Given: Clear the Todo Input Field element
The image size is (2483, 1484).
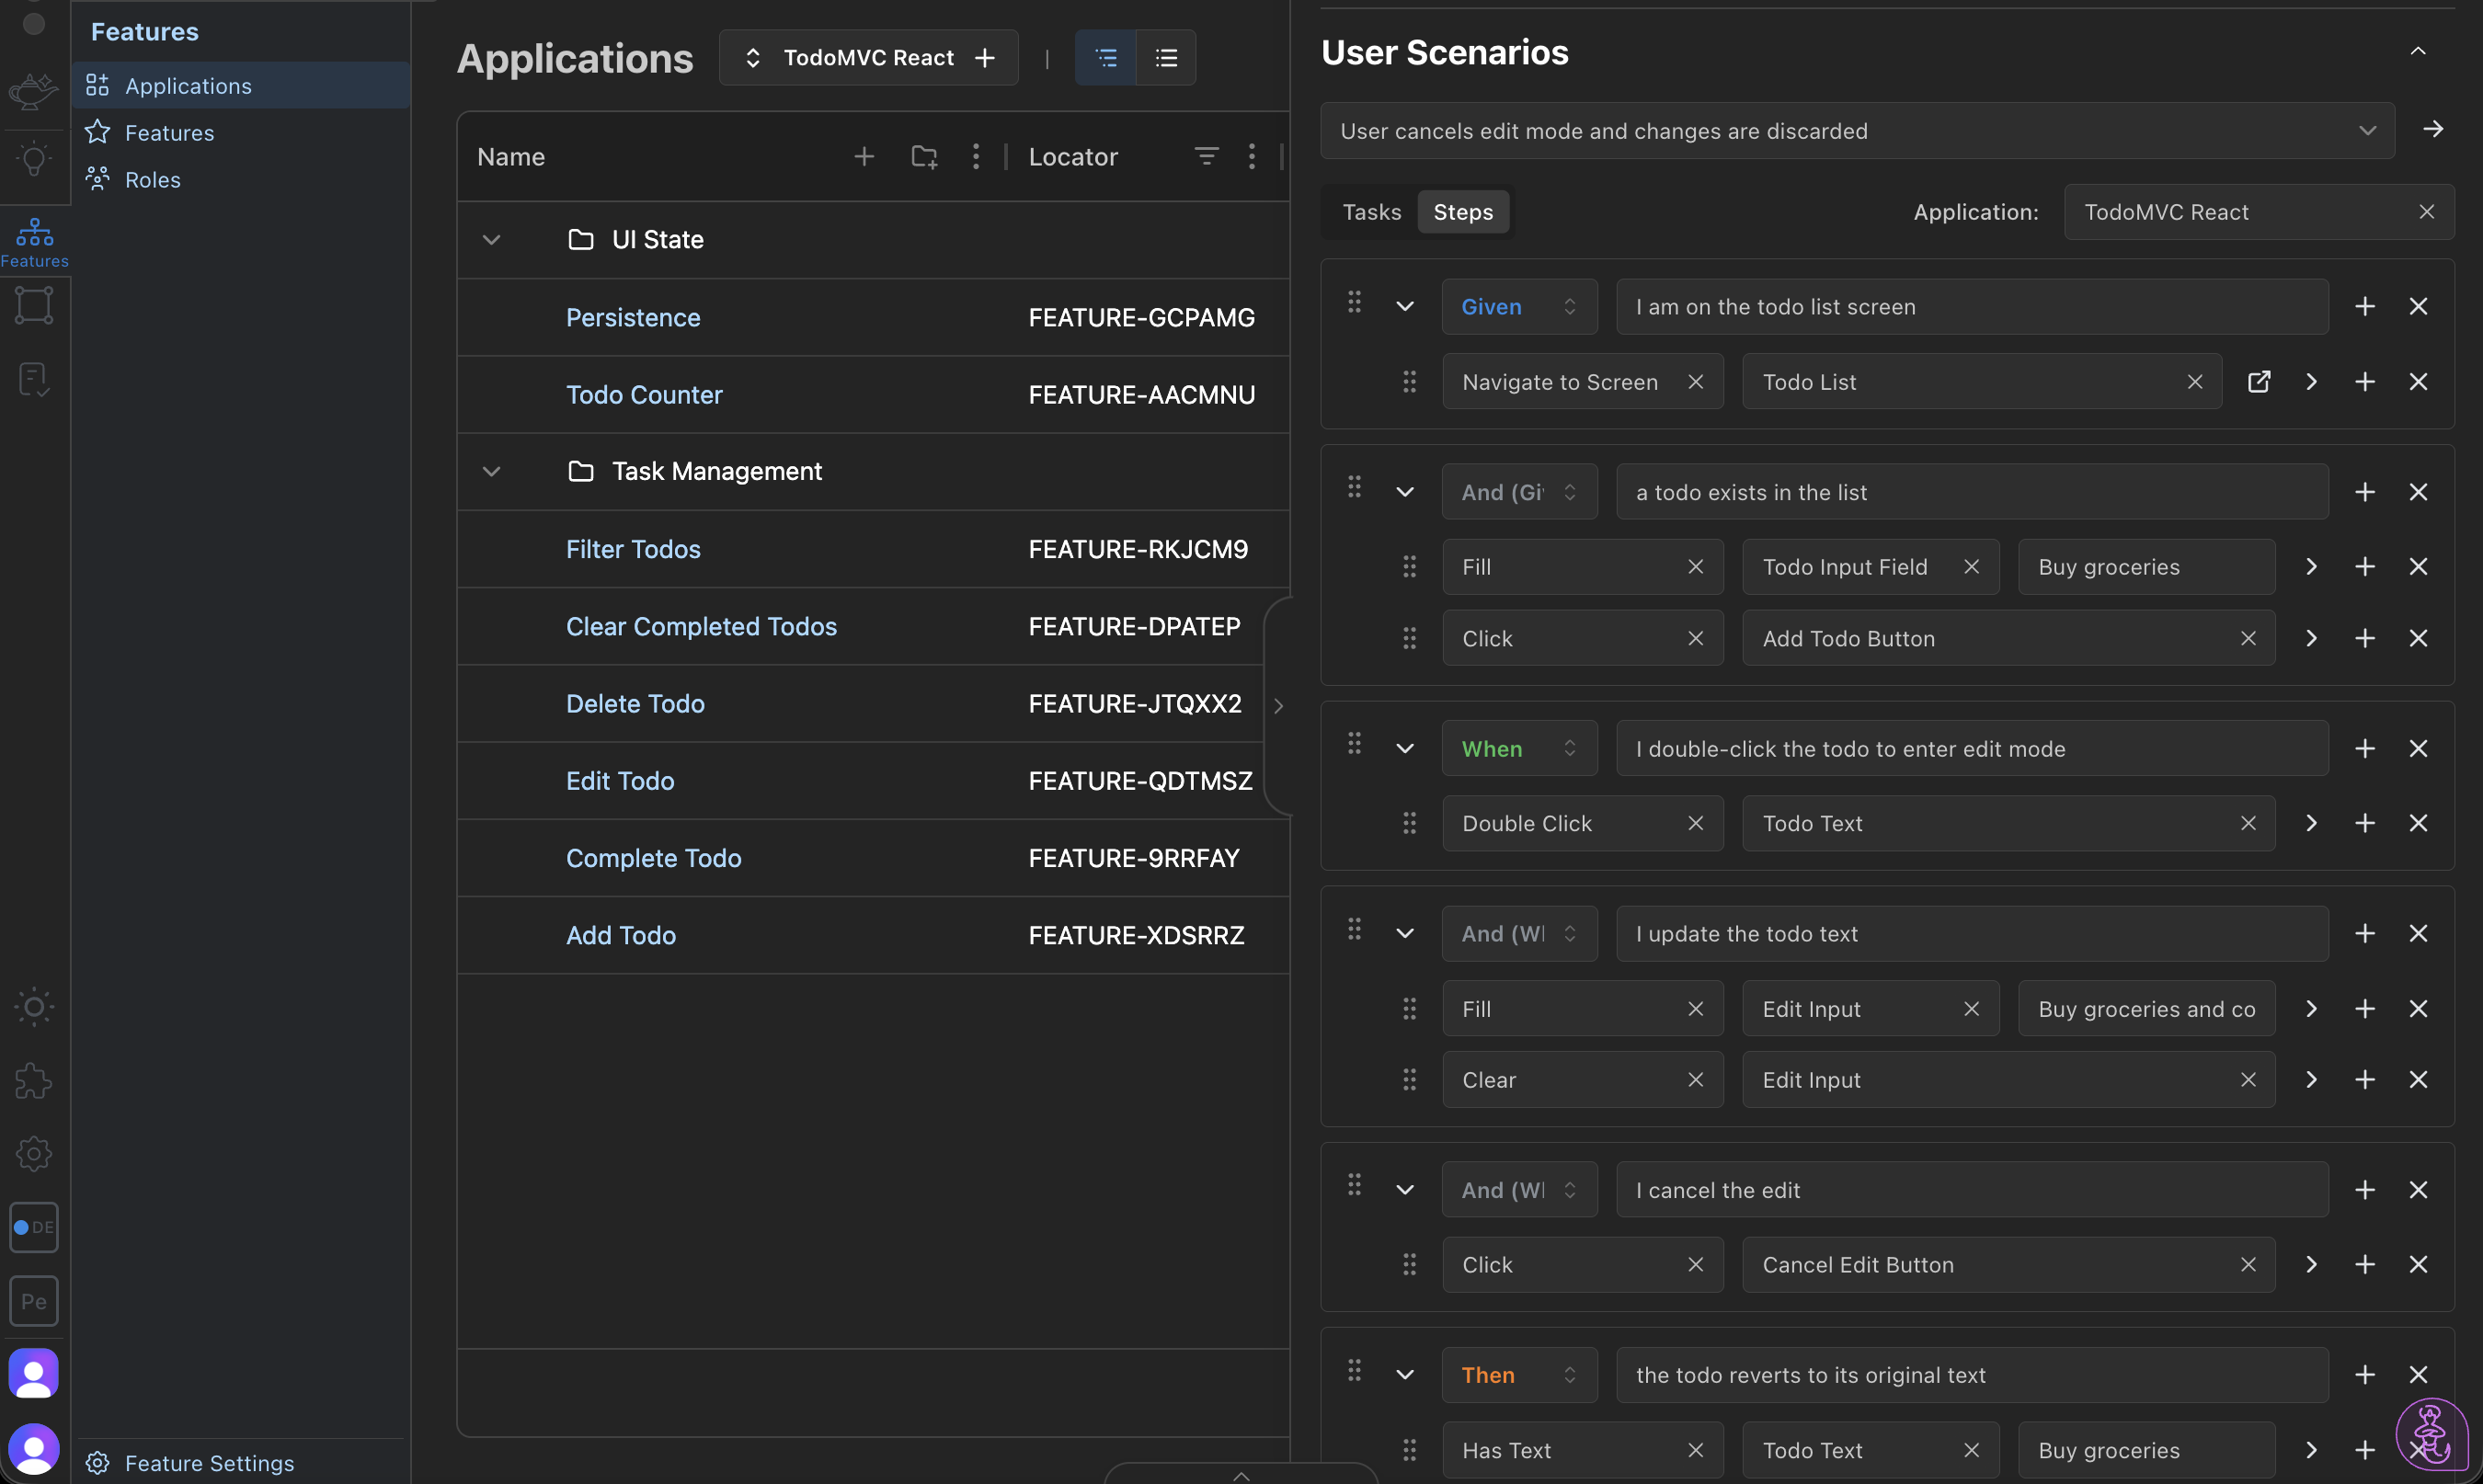Looking at the screenshot, I should coord(1971,567).
